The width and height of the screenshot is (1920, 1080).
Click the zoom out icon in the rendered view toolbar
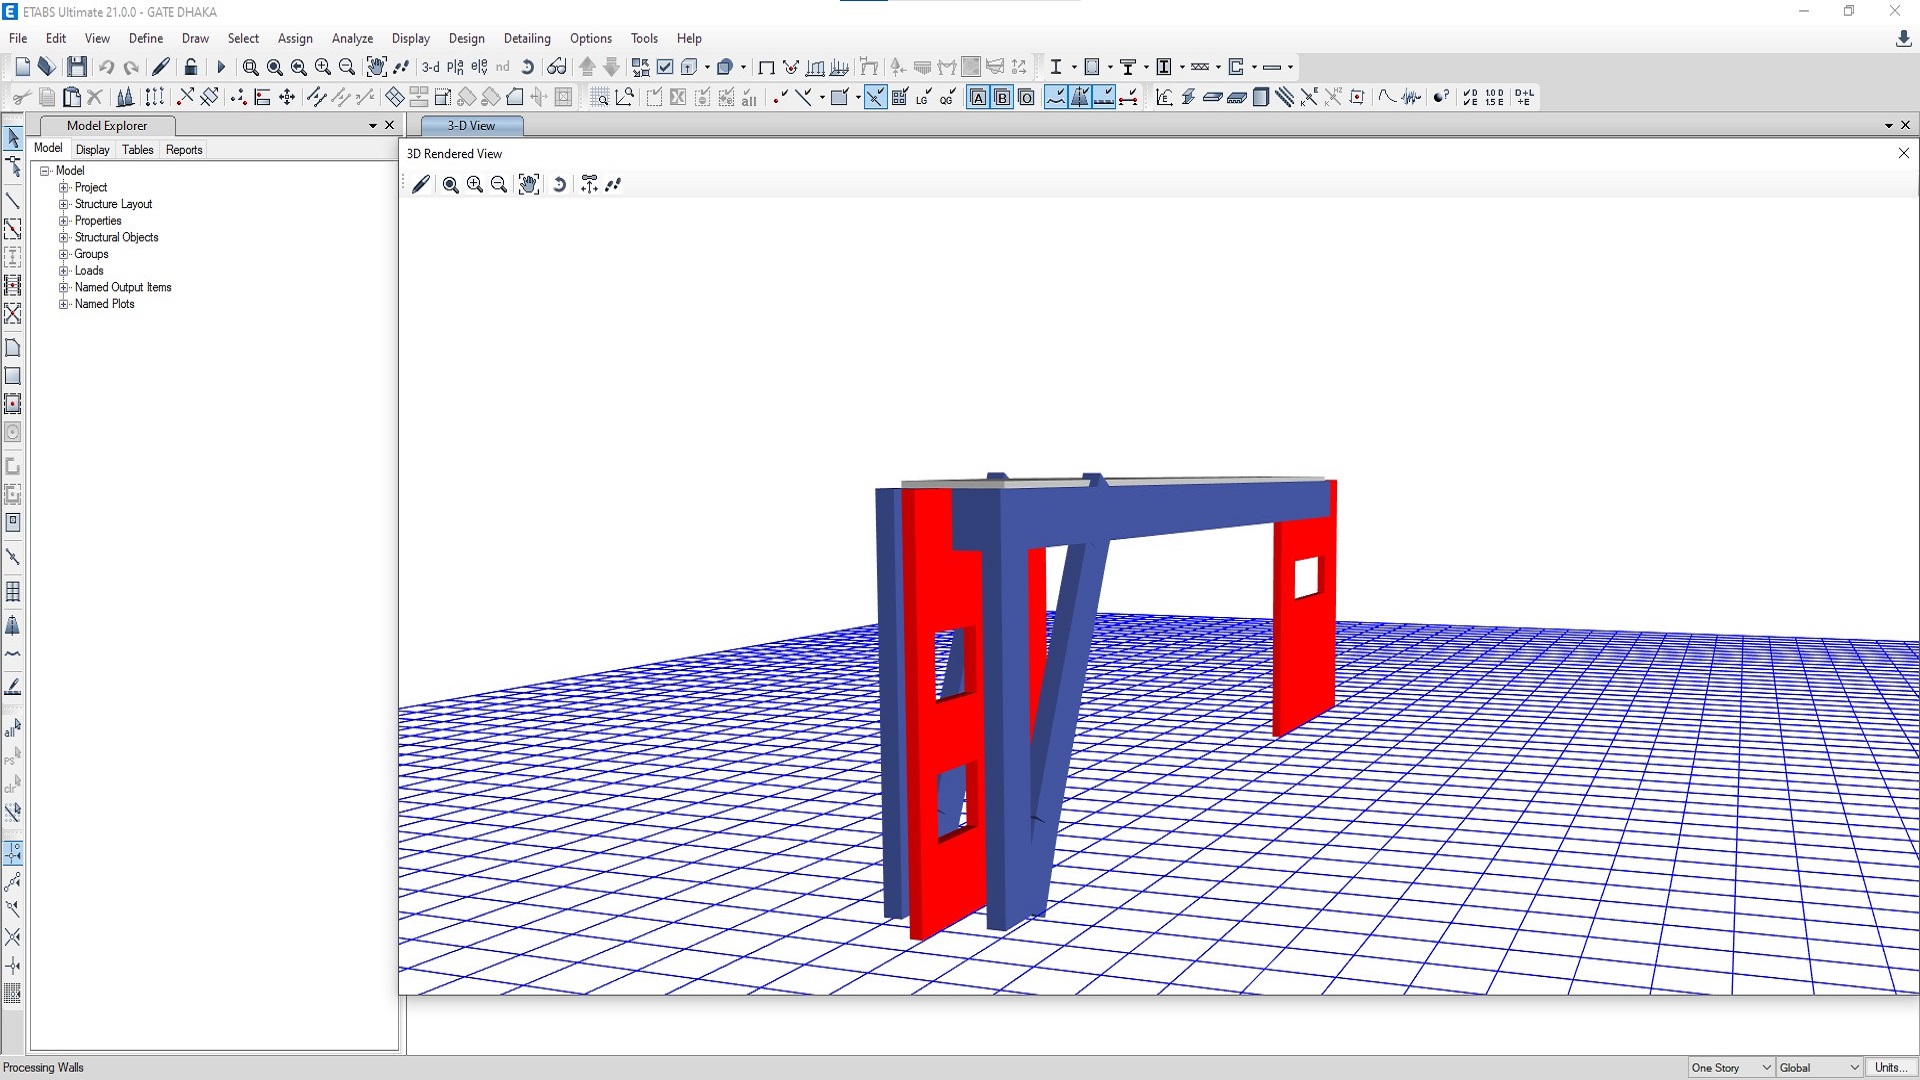point(499,184)
